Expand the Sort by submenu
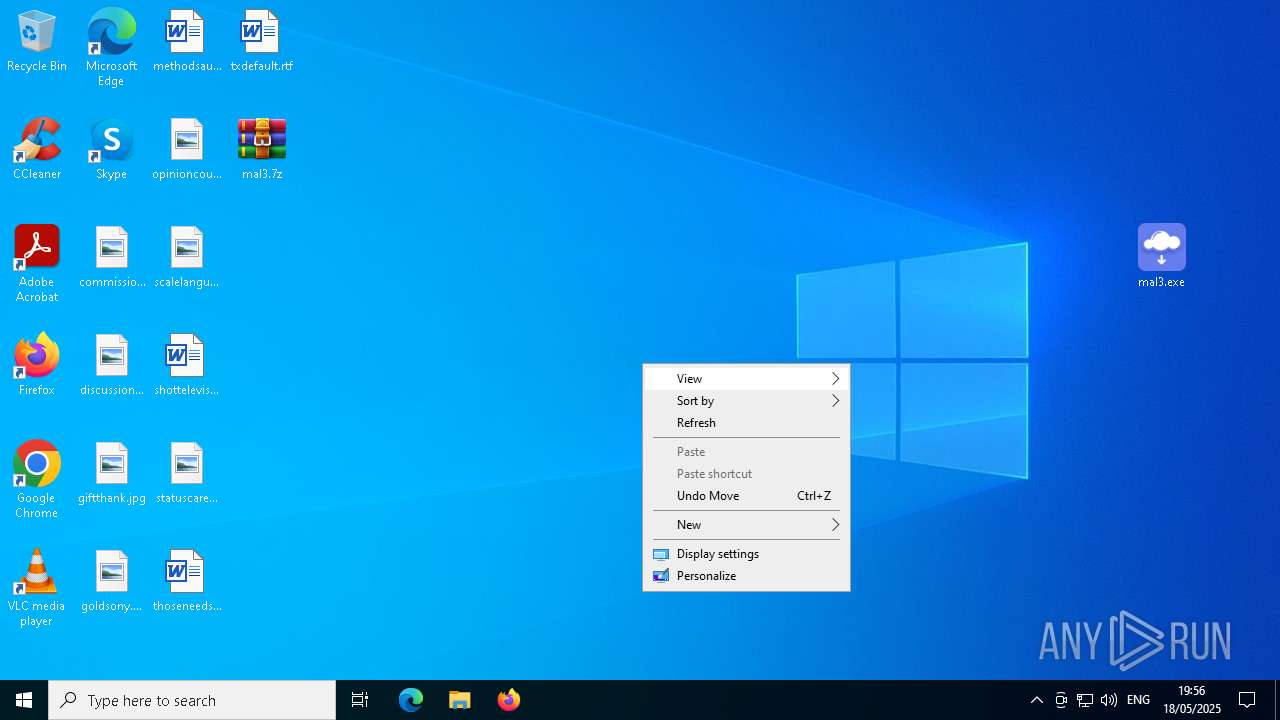This screenshot has width=1280, height=720. click(746, 401)
